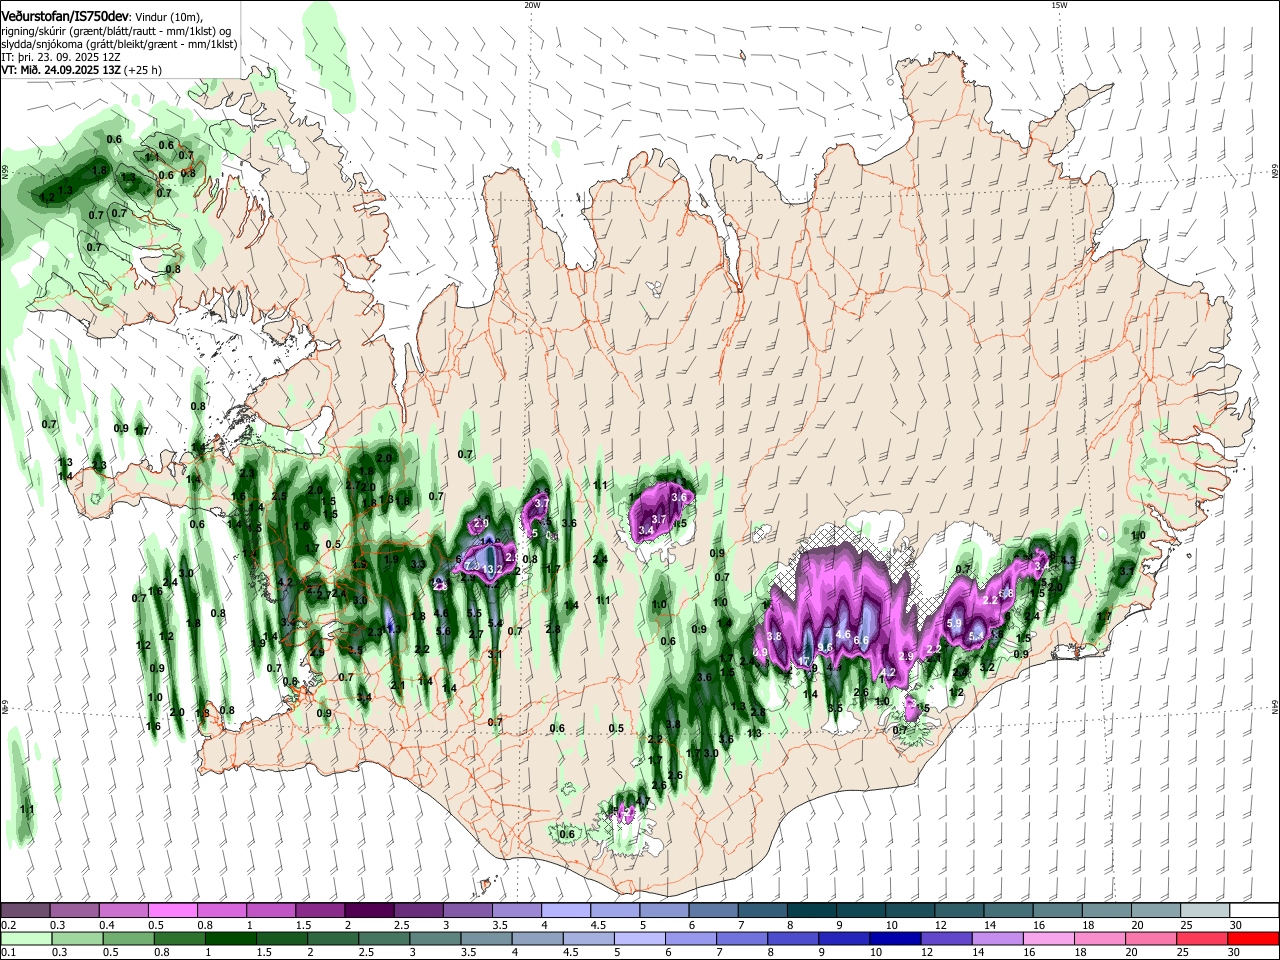Click the '0.2' label under the purple legend row

tap(7, 925)
